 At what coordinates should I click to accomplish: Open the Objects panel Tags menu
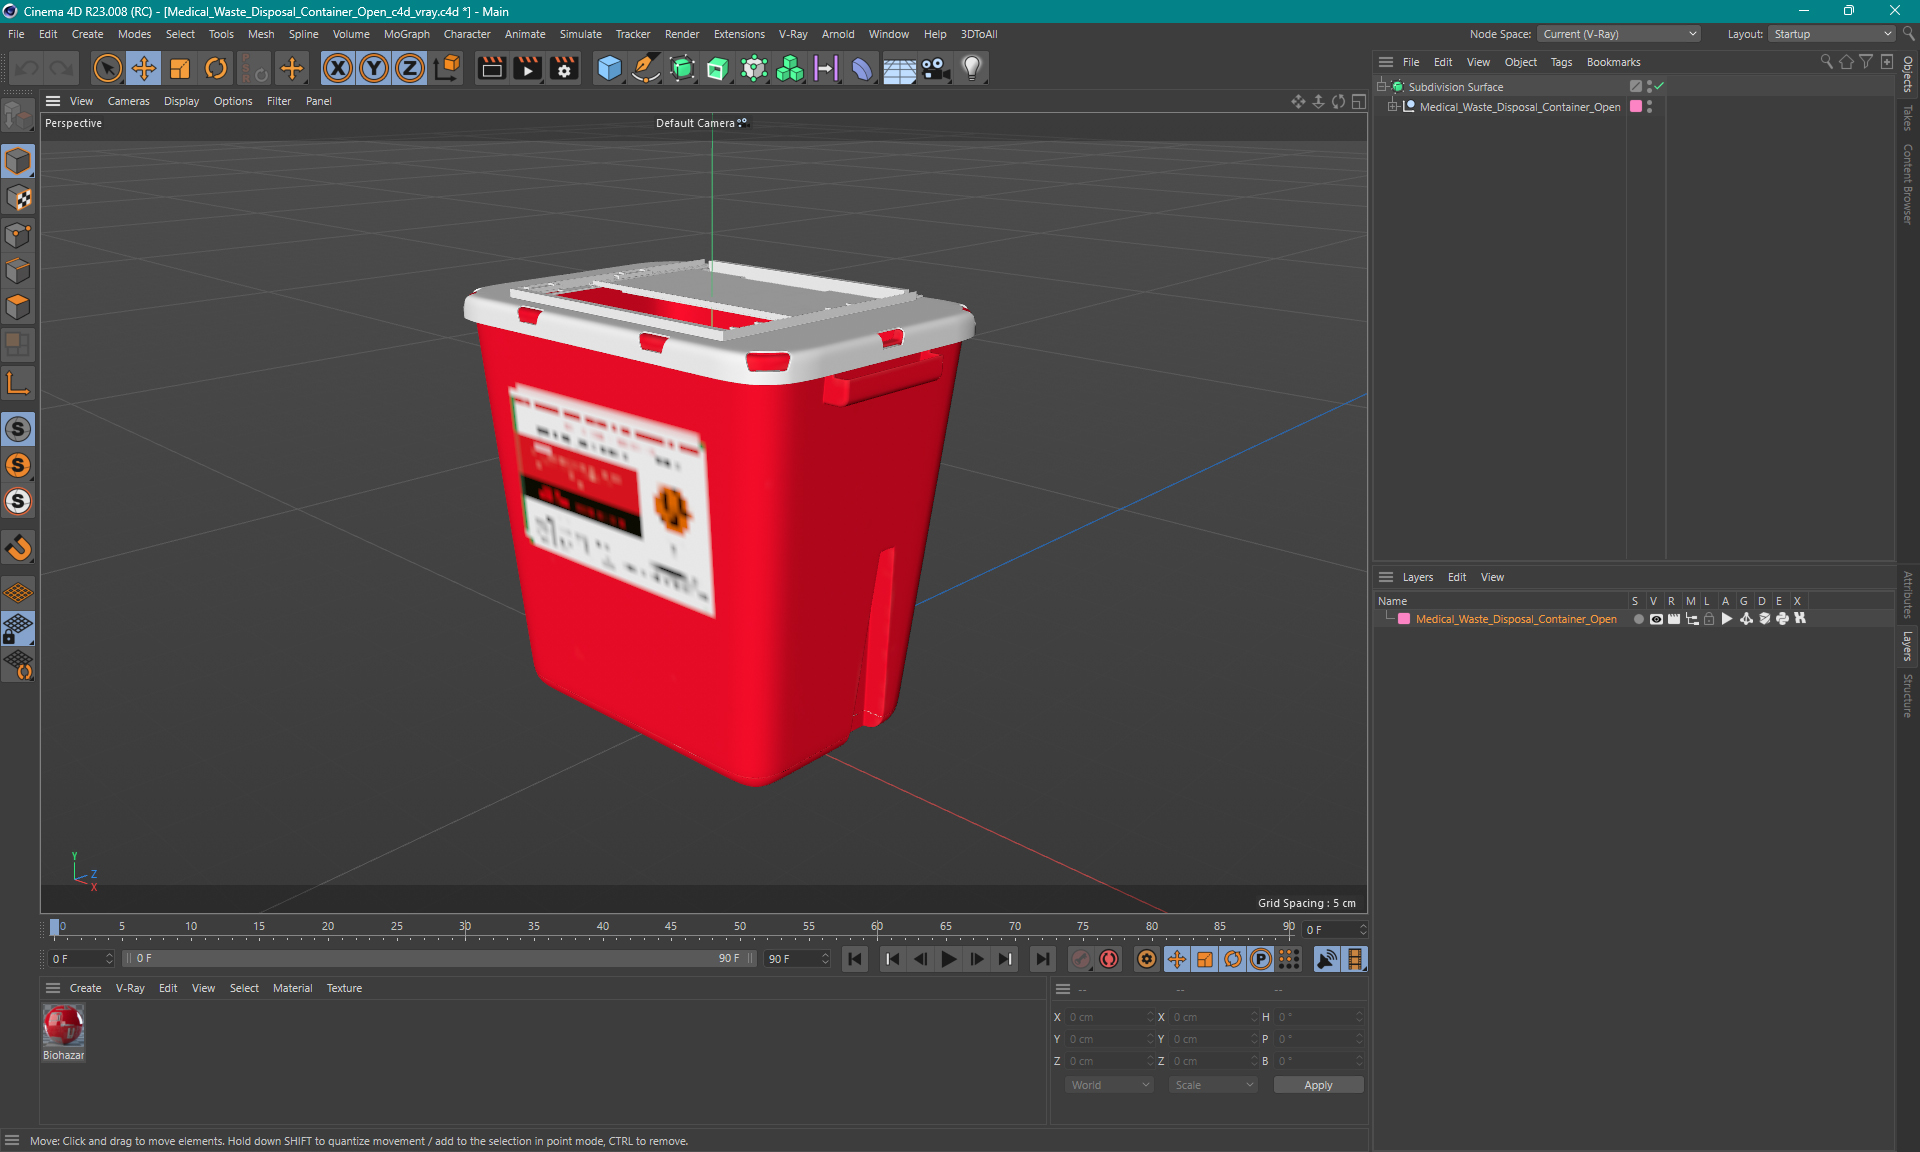1561,62
